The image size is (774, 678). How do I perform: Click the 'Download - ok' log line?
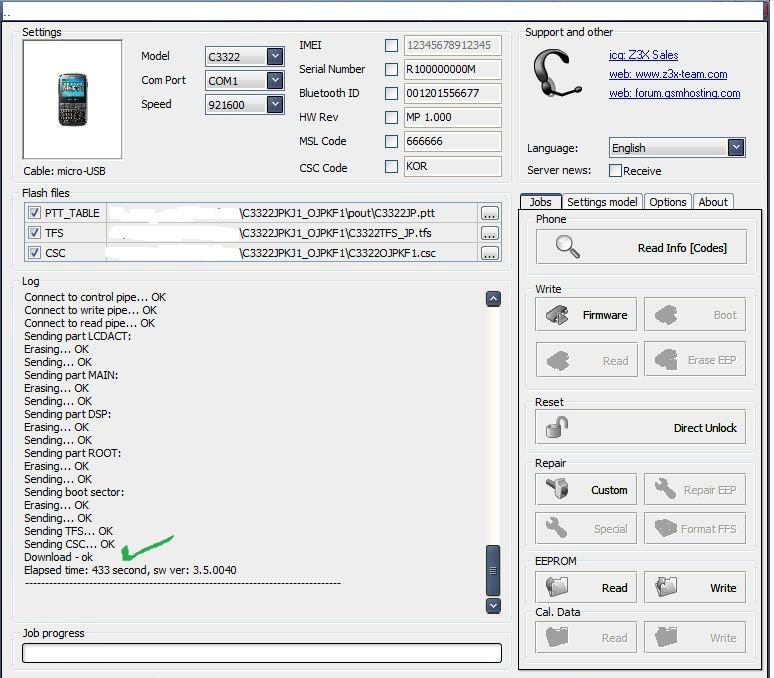(58, 557)
